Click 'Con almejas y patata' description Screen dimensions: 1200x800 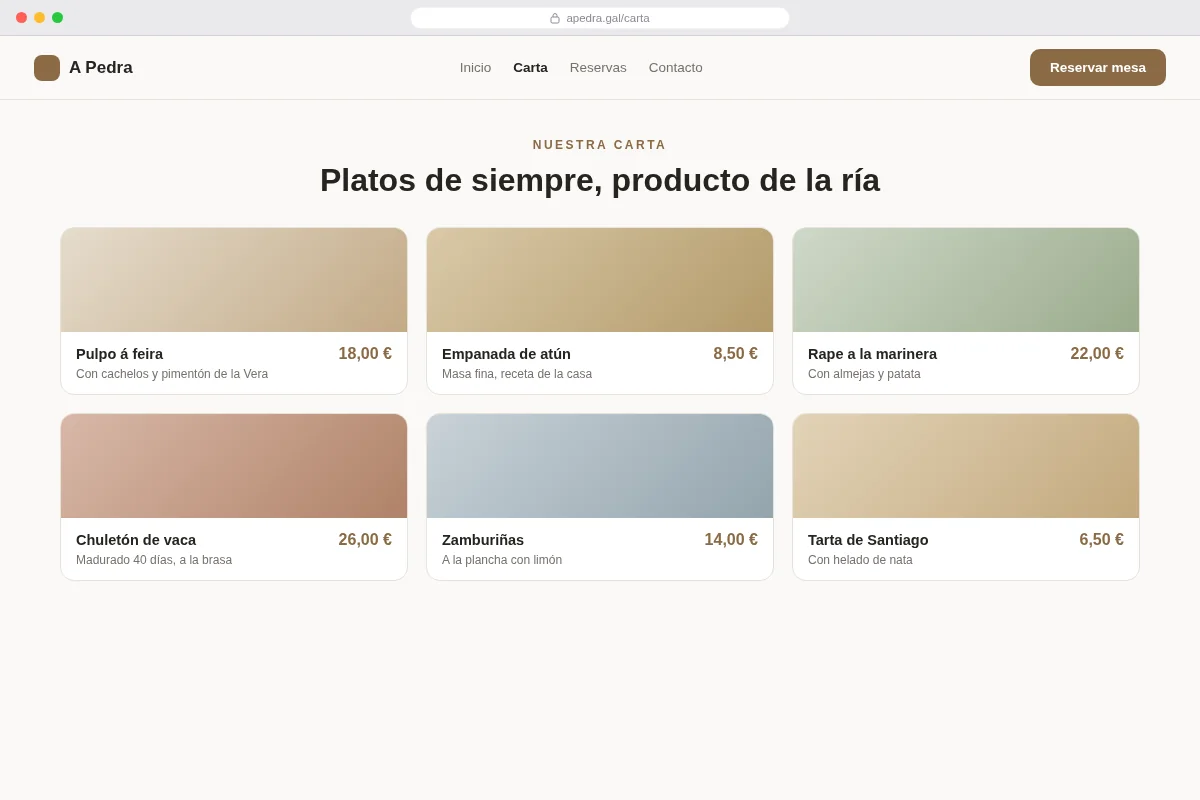pos(864,374)
